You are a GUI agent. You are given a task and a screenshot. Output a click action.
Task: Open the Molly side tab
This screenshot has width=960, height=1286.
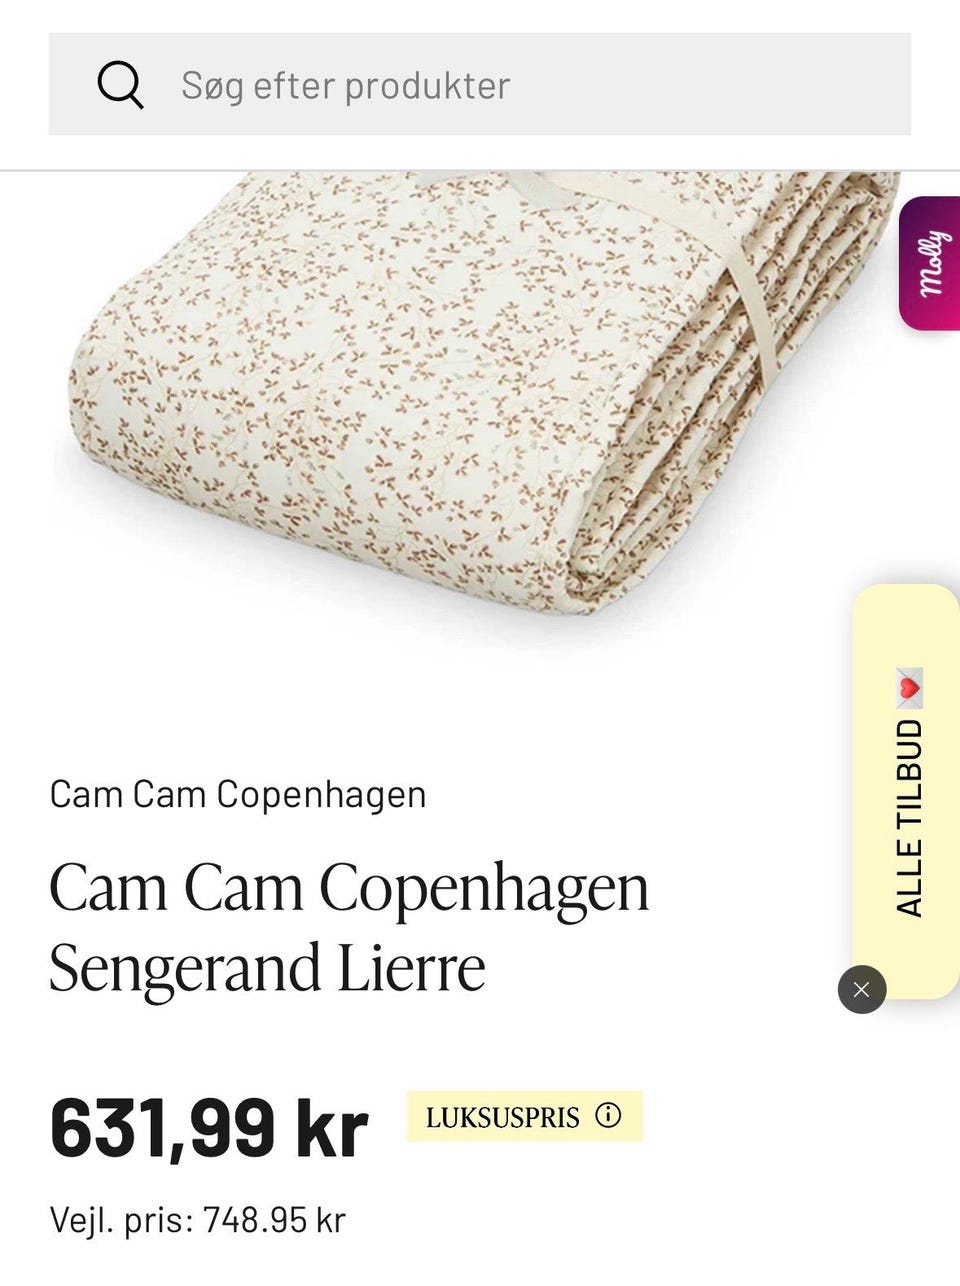pos(930,264)
